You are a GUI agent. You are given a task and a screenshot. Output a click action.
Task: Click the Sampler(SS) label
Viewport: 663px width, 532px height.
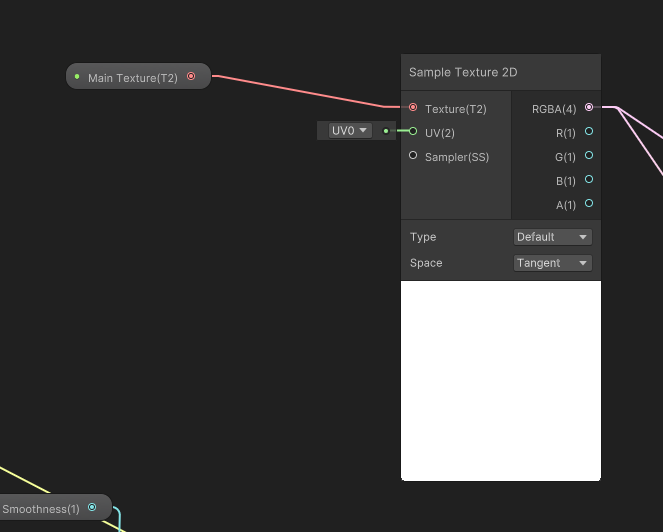pyautogui.click(x=457, y=157)
